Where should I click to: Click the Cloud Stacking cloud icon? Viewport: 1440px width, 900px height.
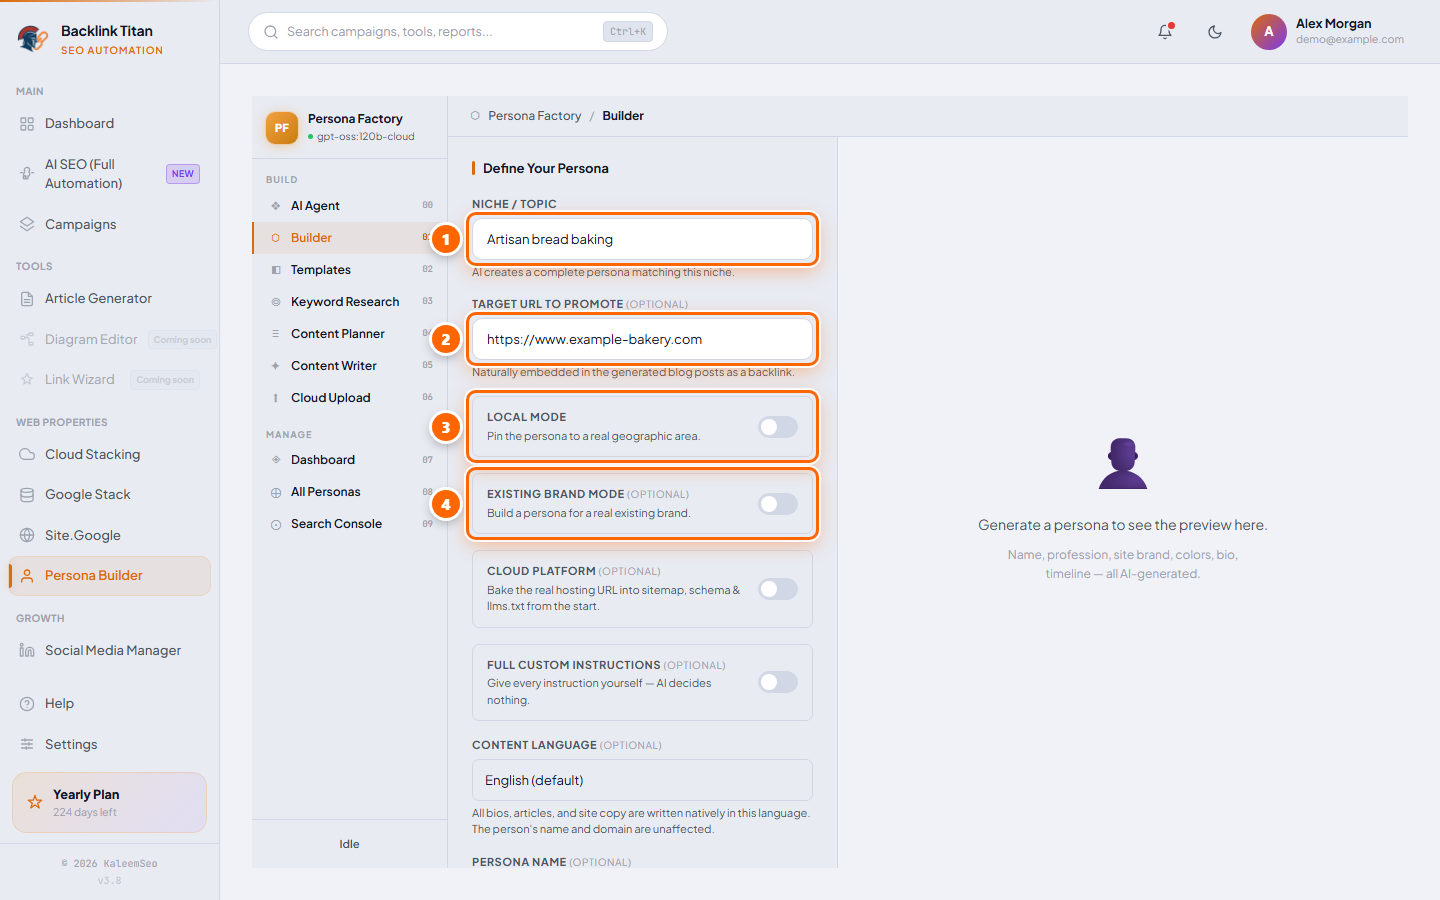tap(27, 454)
